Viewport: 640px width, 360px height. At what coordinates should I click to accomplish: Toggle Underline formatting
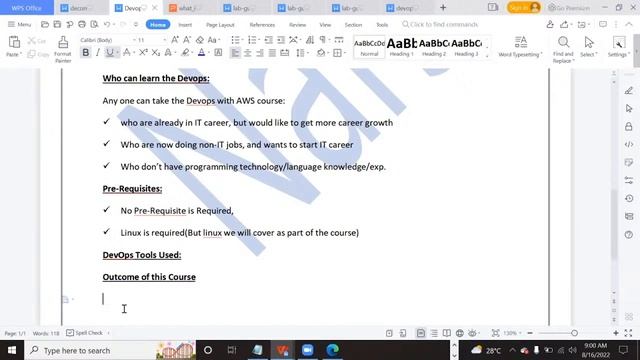click(x=109, y=52)
